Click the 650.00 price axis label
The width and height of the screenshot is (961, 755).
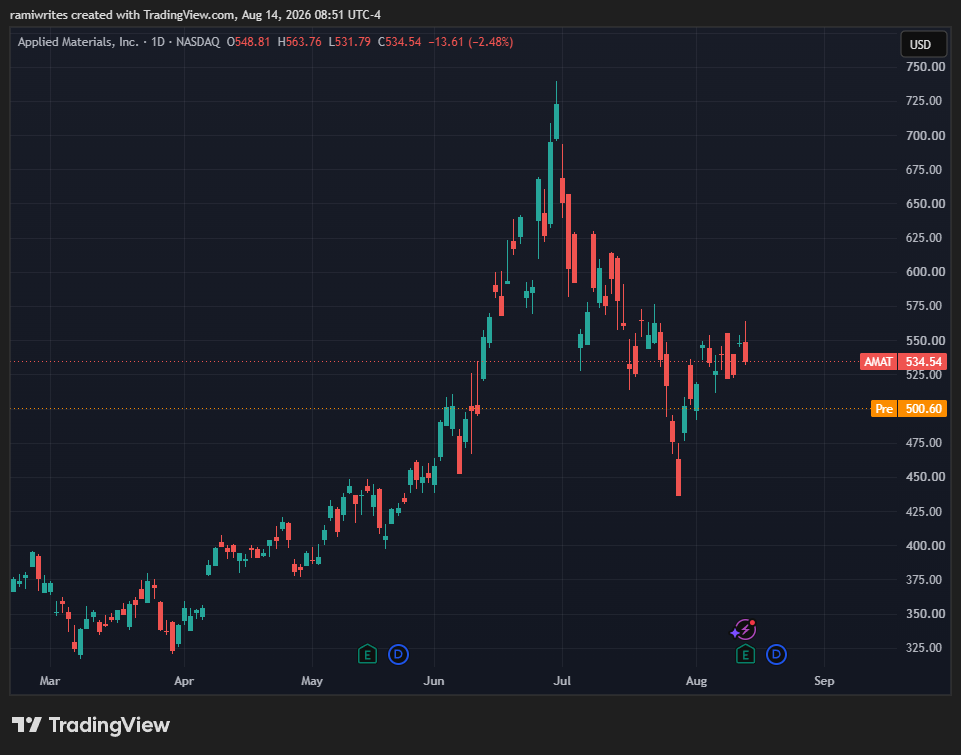tap(925, 203)
